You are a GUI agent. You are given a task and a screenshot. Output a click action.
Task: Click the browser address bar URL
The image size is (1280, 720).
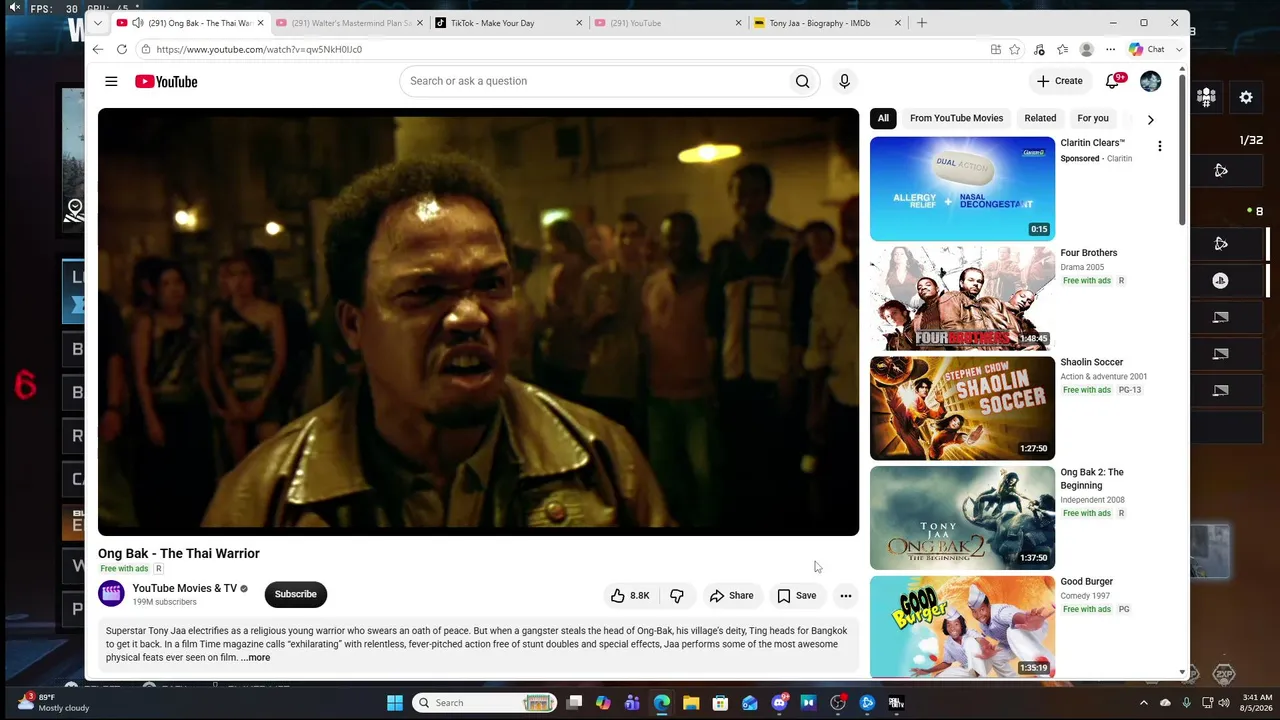pos(259,49)
